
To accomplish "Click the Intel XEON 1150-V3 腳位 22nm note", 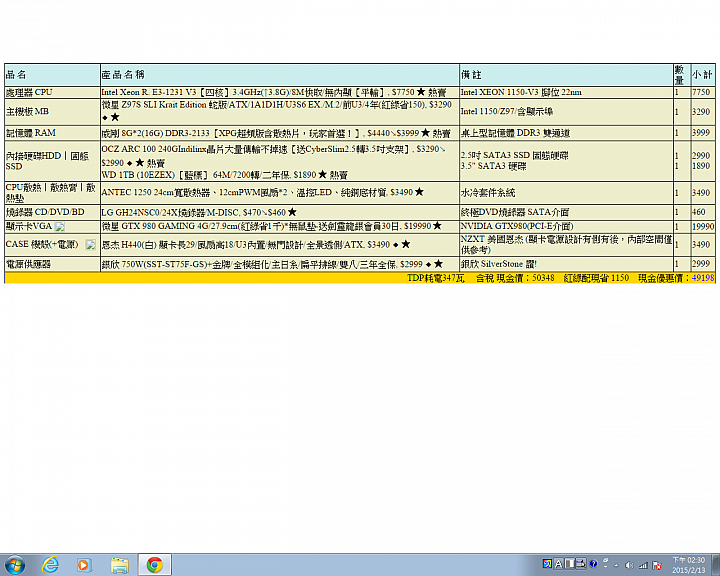I will (x=521, y=92).
